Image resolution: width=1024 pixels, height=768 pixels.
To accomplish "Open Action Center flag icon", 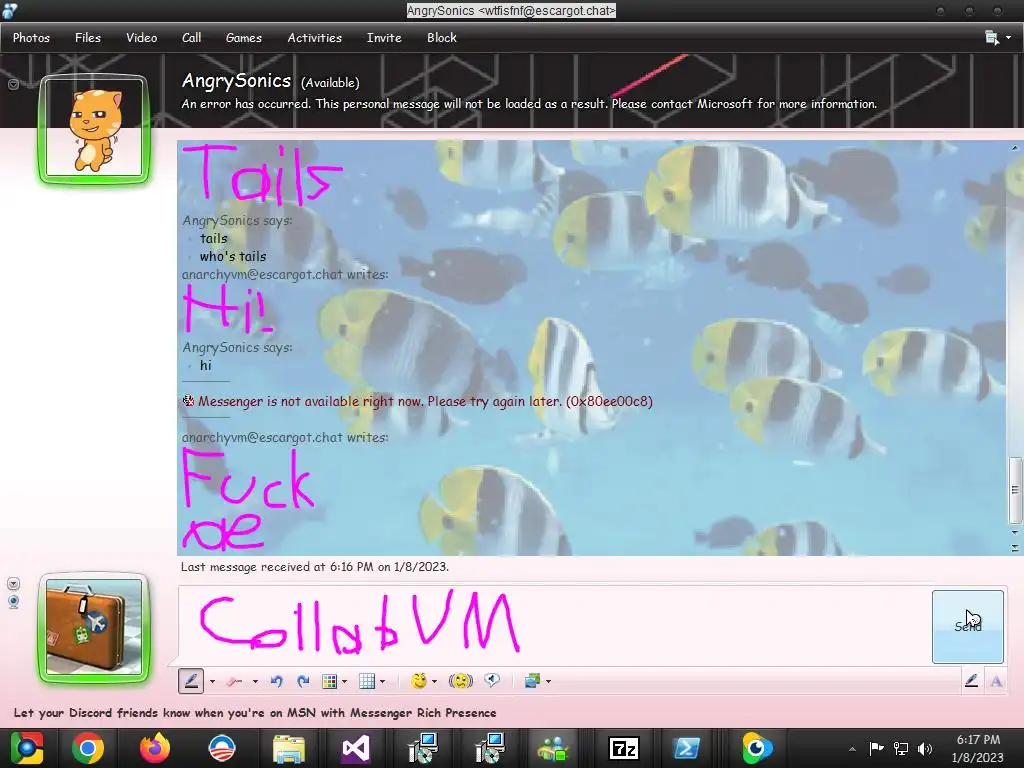I will point(876,748).
